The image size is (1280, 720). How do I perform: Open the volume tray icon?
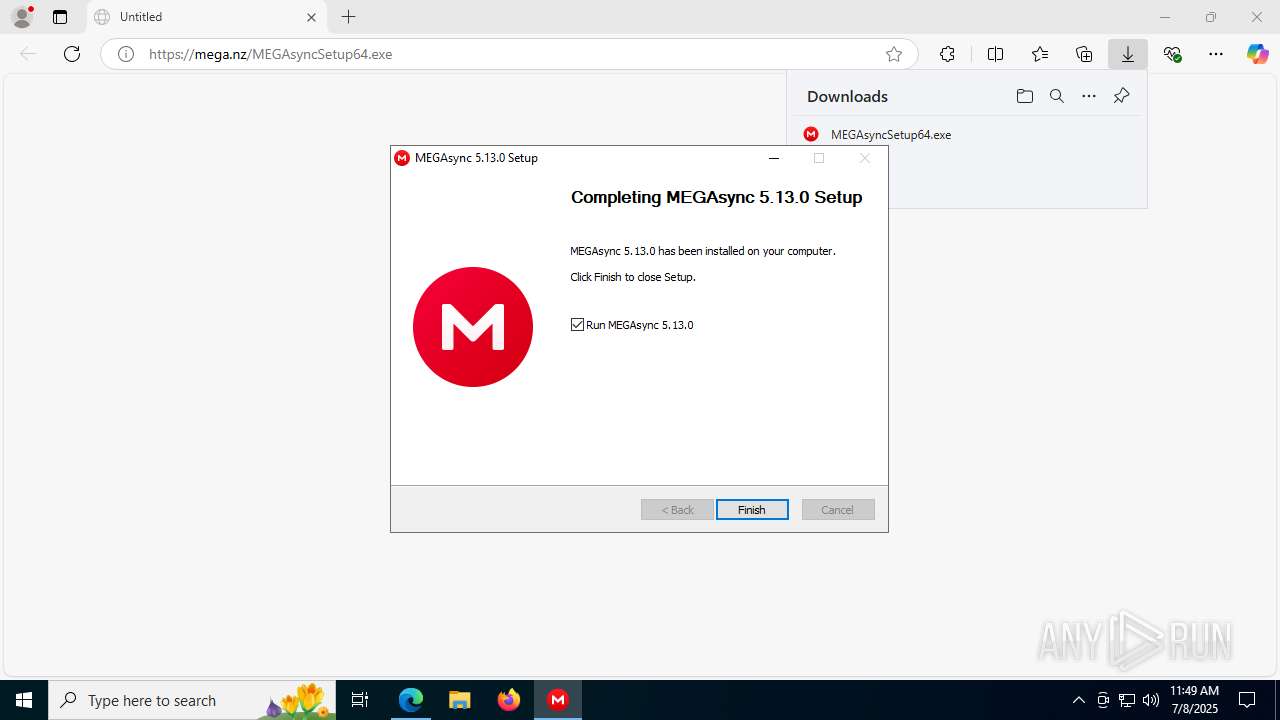click(x=1151, y=700)
